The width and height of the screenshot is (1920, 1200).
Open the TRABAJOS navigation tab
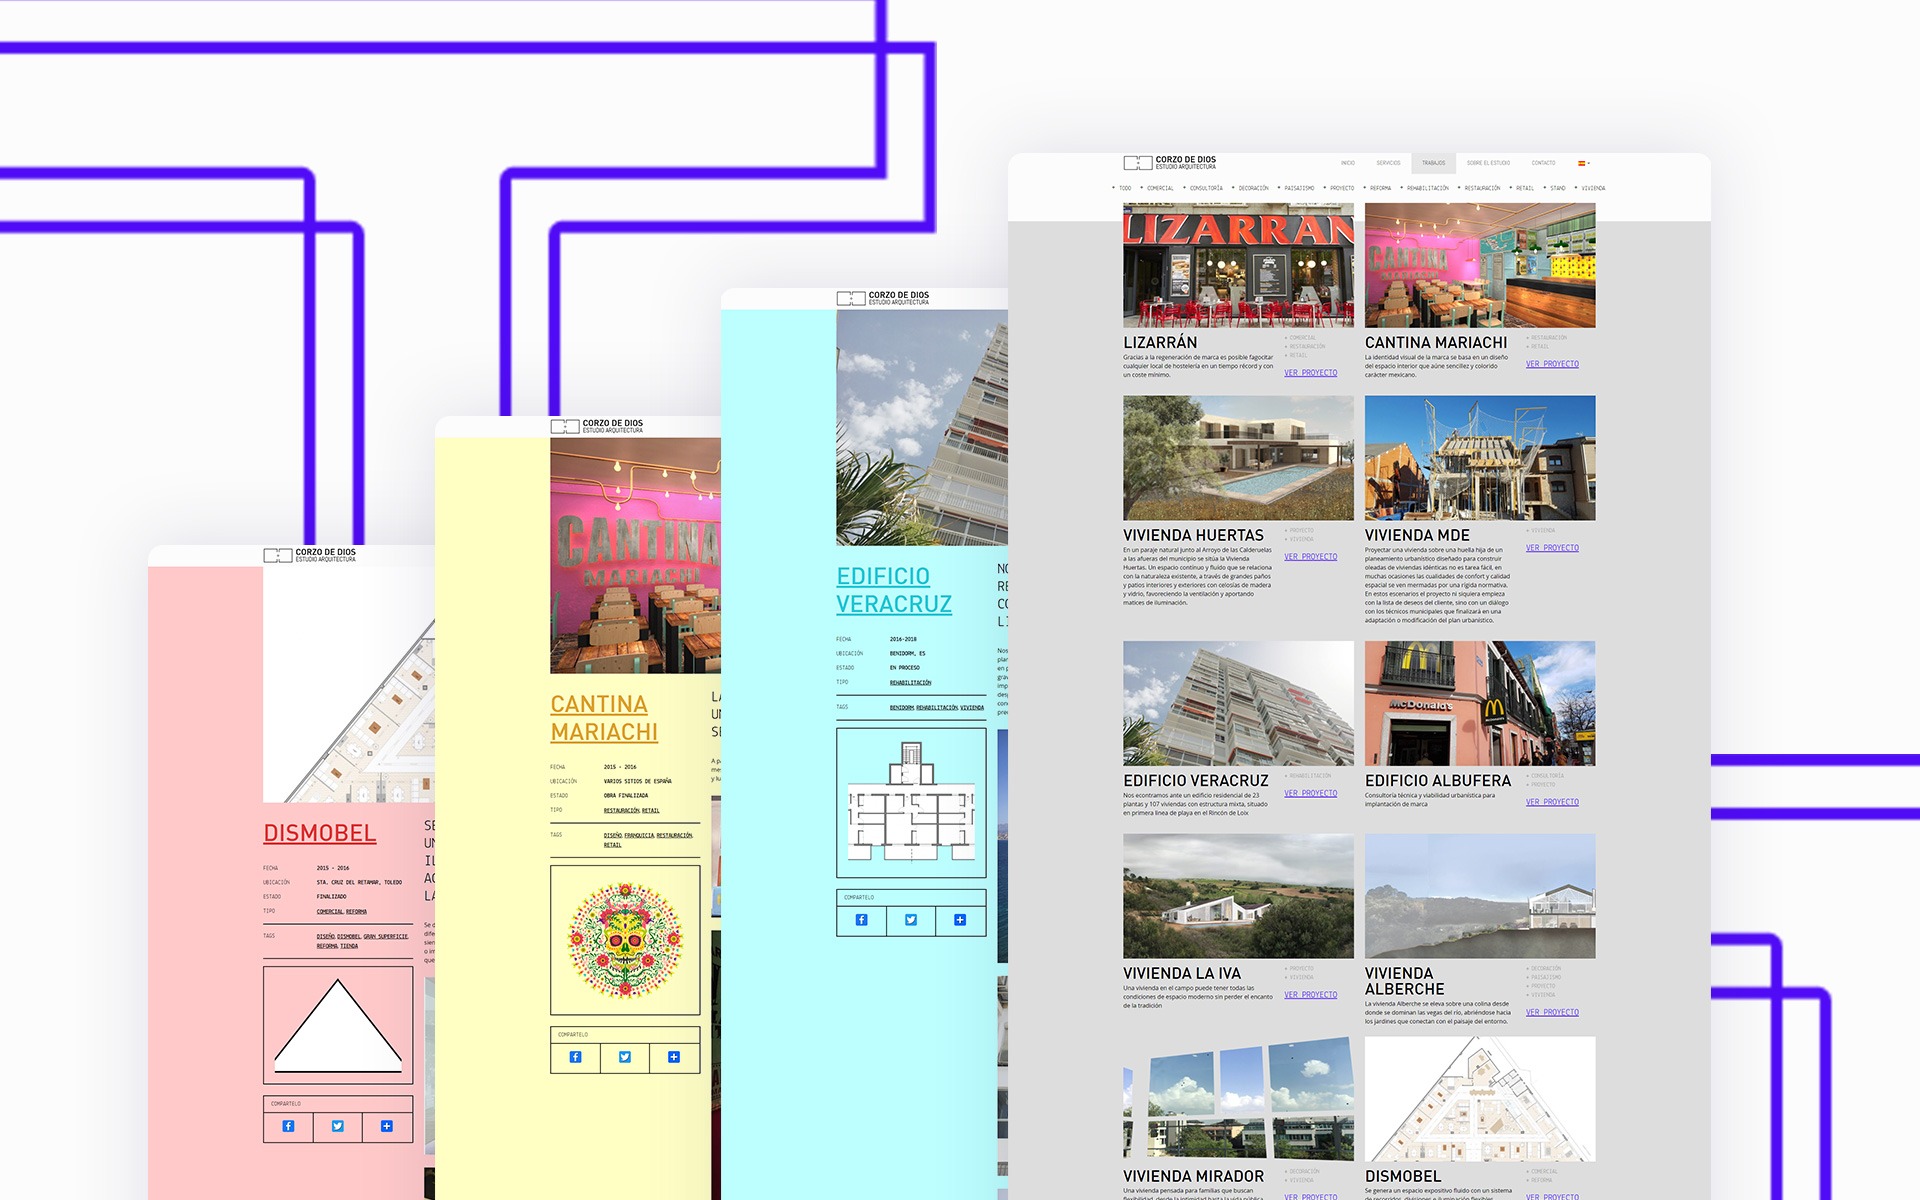[1432, 163]
